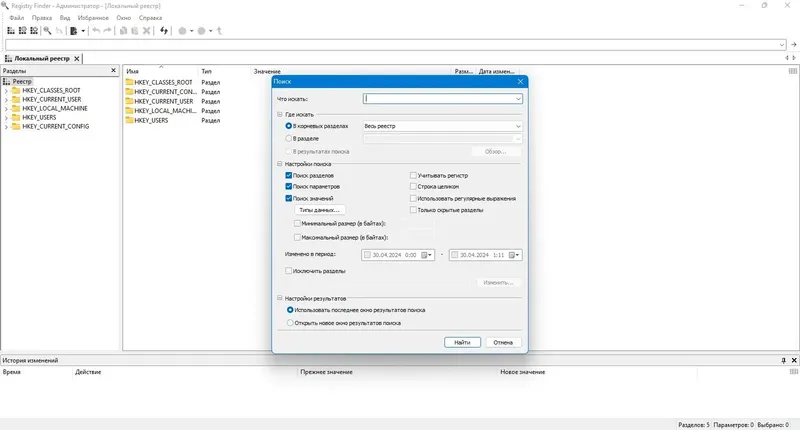
Task: Open the Окно menu
Action: pyautogui.click(x=123, y=18)
